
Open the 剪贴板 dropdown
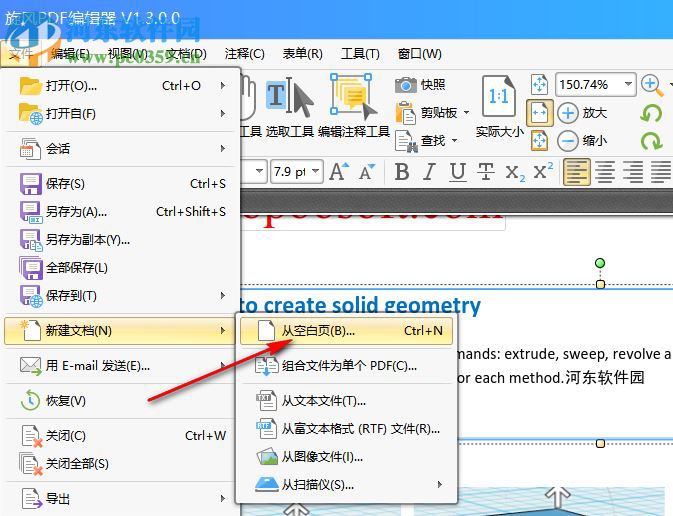[467, 113]
